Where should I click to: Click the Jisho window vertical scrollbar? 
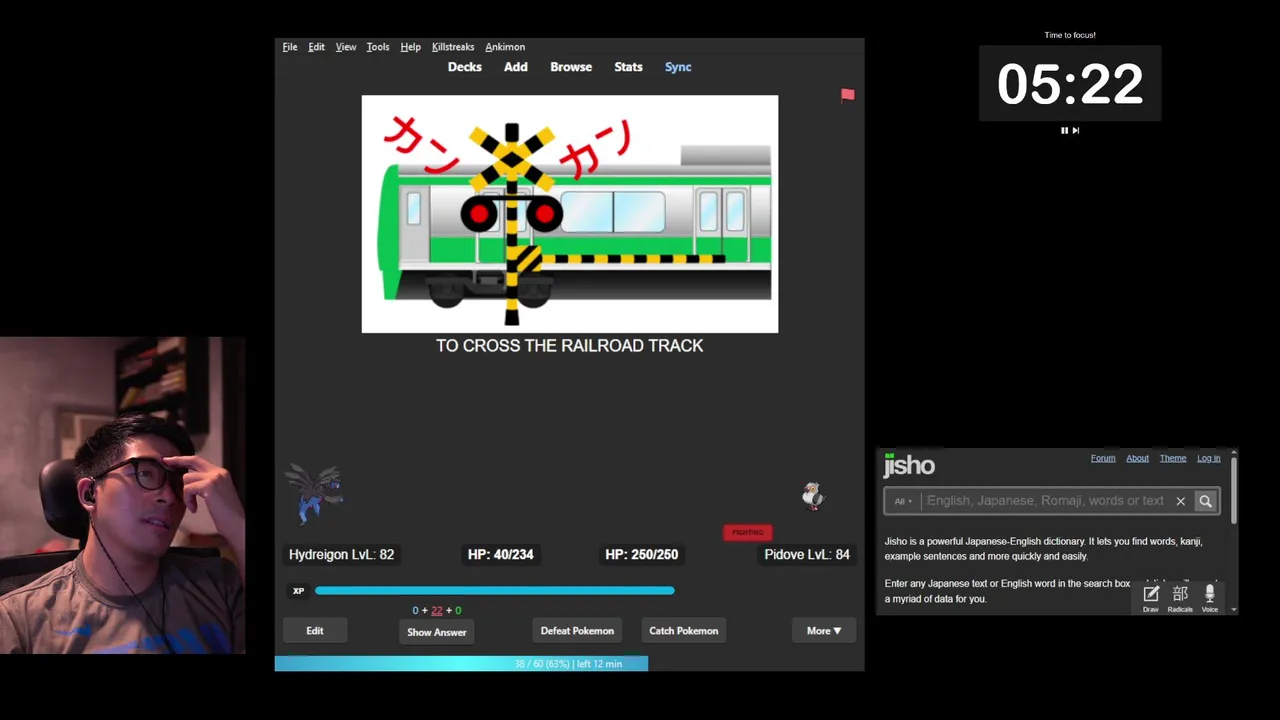1234,490
